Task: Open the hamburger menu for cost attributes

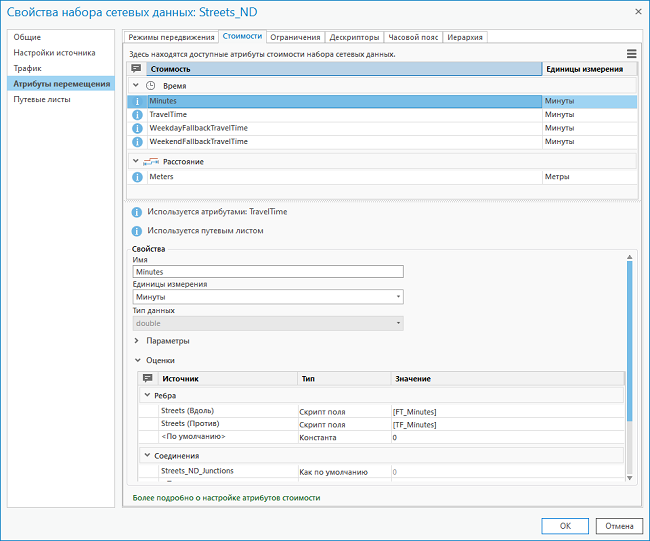Action: click(x=631, y=54)
